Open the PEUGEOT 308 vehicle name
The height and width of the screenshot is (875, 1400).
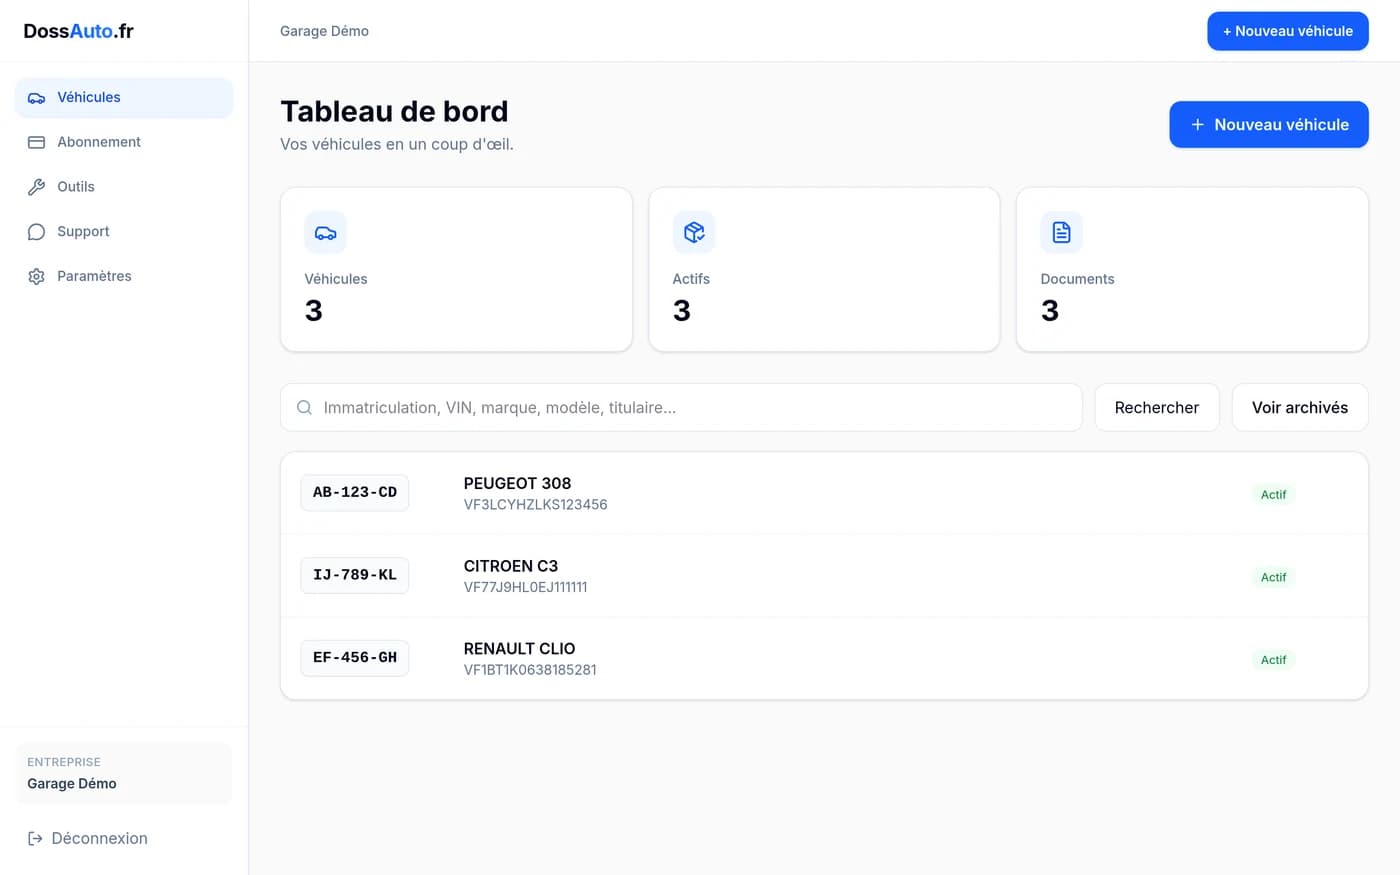pyautogui.click(x=517, y=483)
